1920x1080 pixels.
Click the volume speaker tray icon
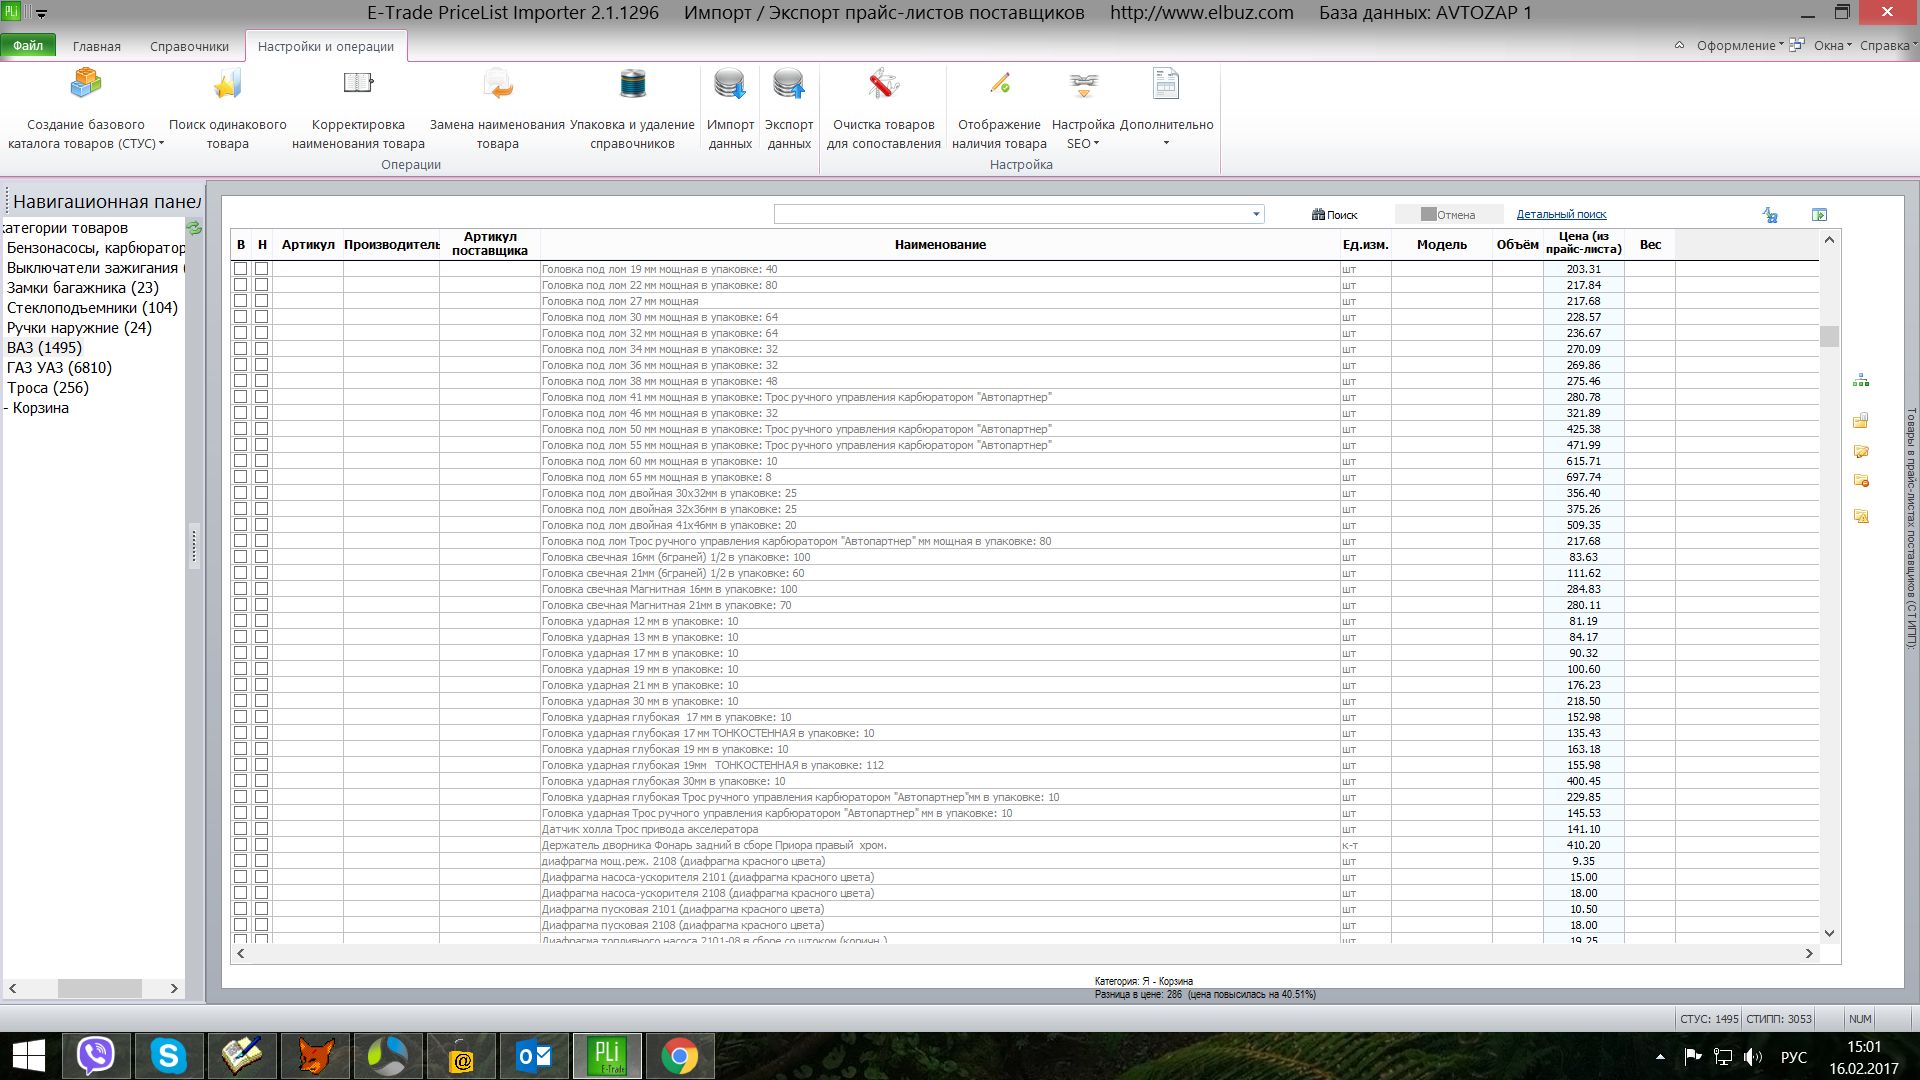point(1753,1057)
